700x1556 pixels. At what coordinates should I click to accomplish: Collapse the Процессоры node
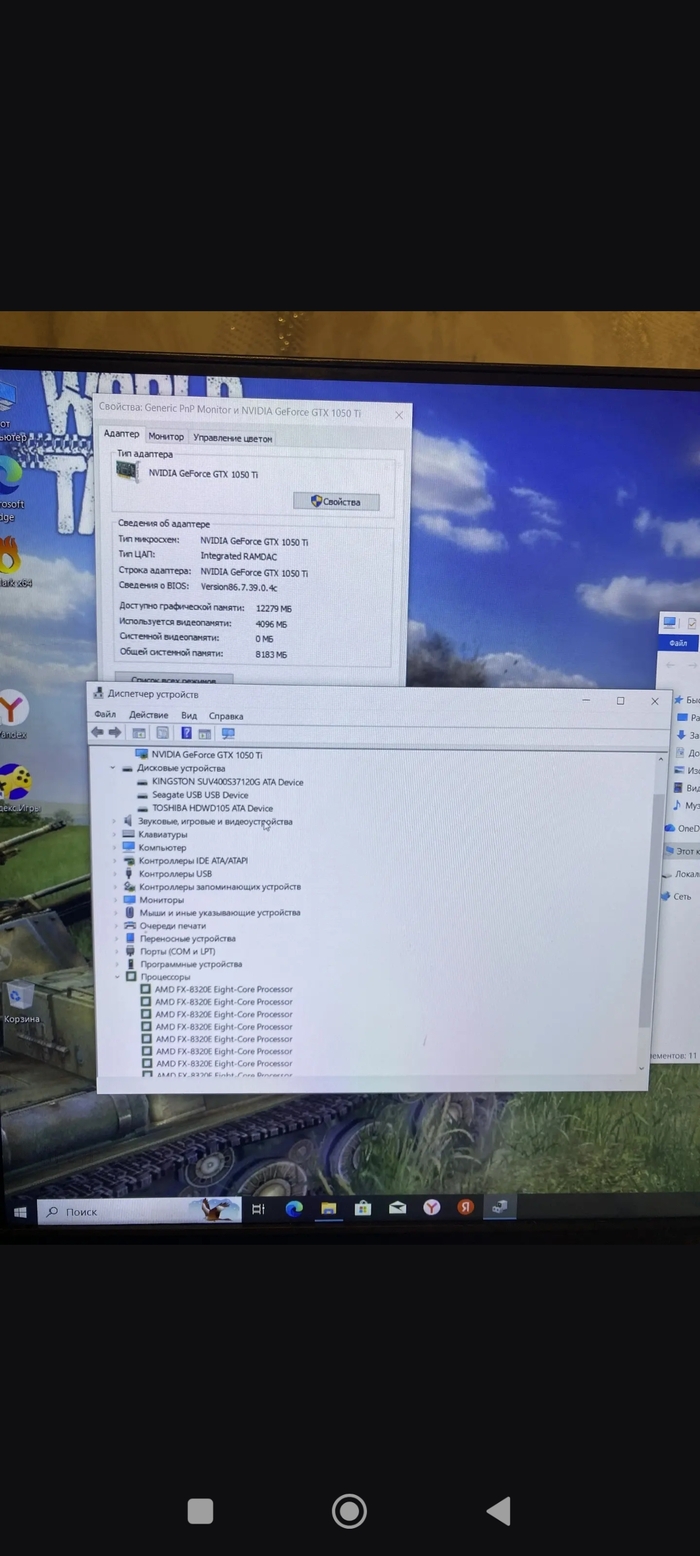[x=117, y=977]
